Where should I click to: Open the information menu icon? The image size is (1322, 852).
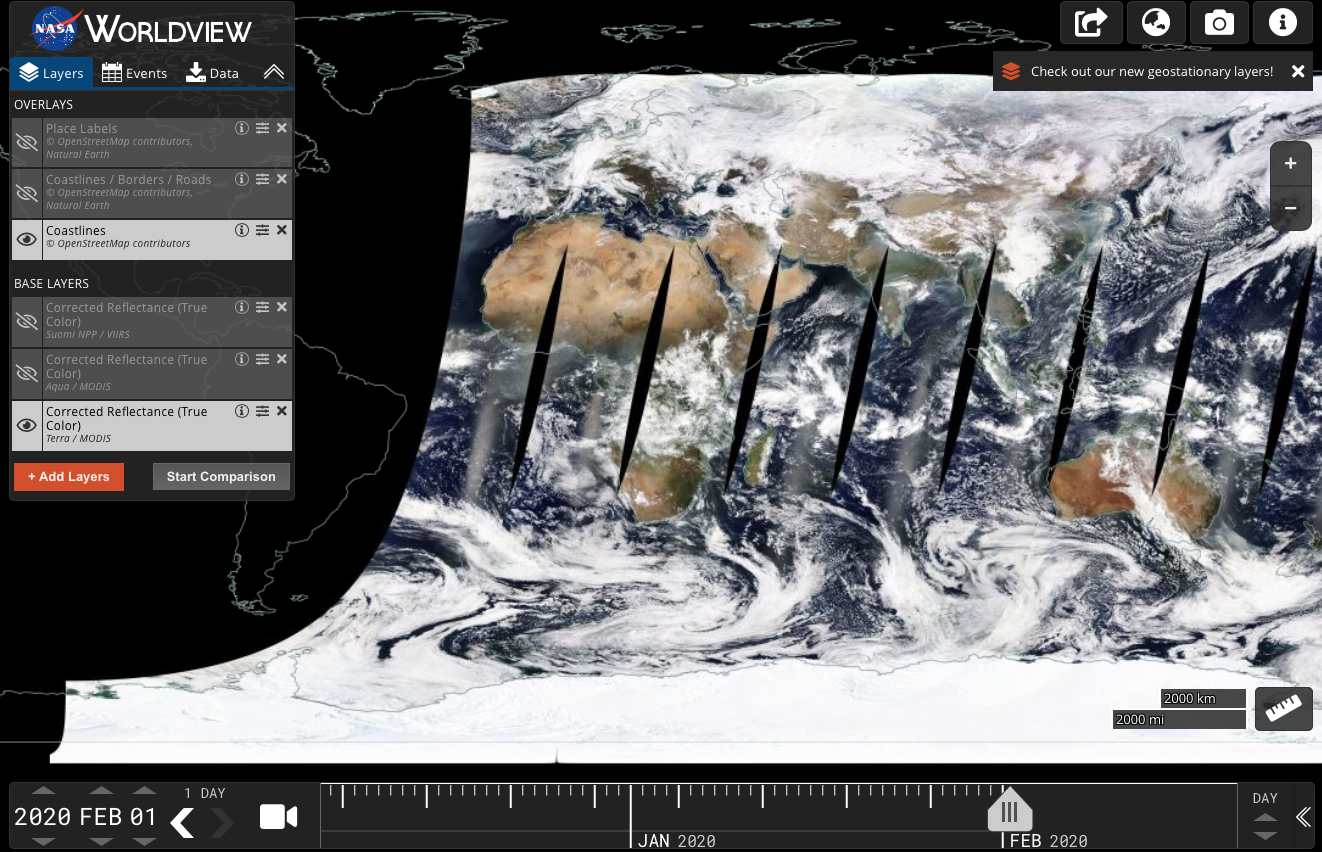[x=1283, y=22]
